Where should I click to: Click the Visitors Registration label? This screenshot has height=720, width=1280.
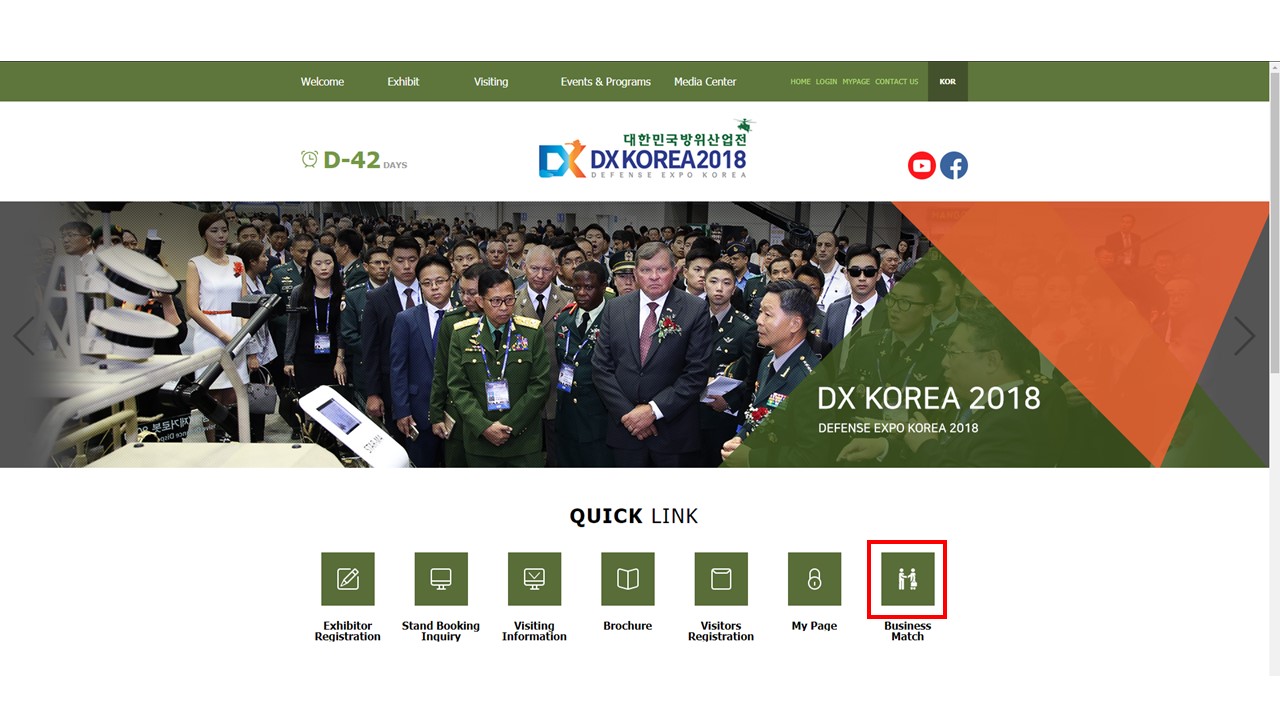(x=721, y=631)
